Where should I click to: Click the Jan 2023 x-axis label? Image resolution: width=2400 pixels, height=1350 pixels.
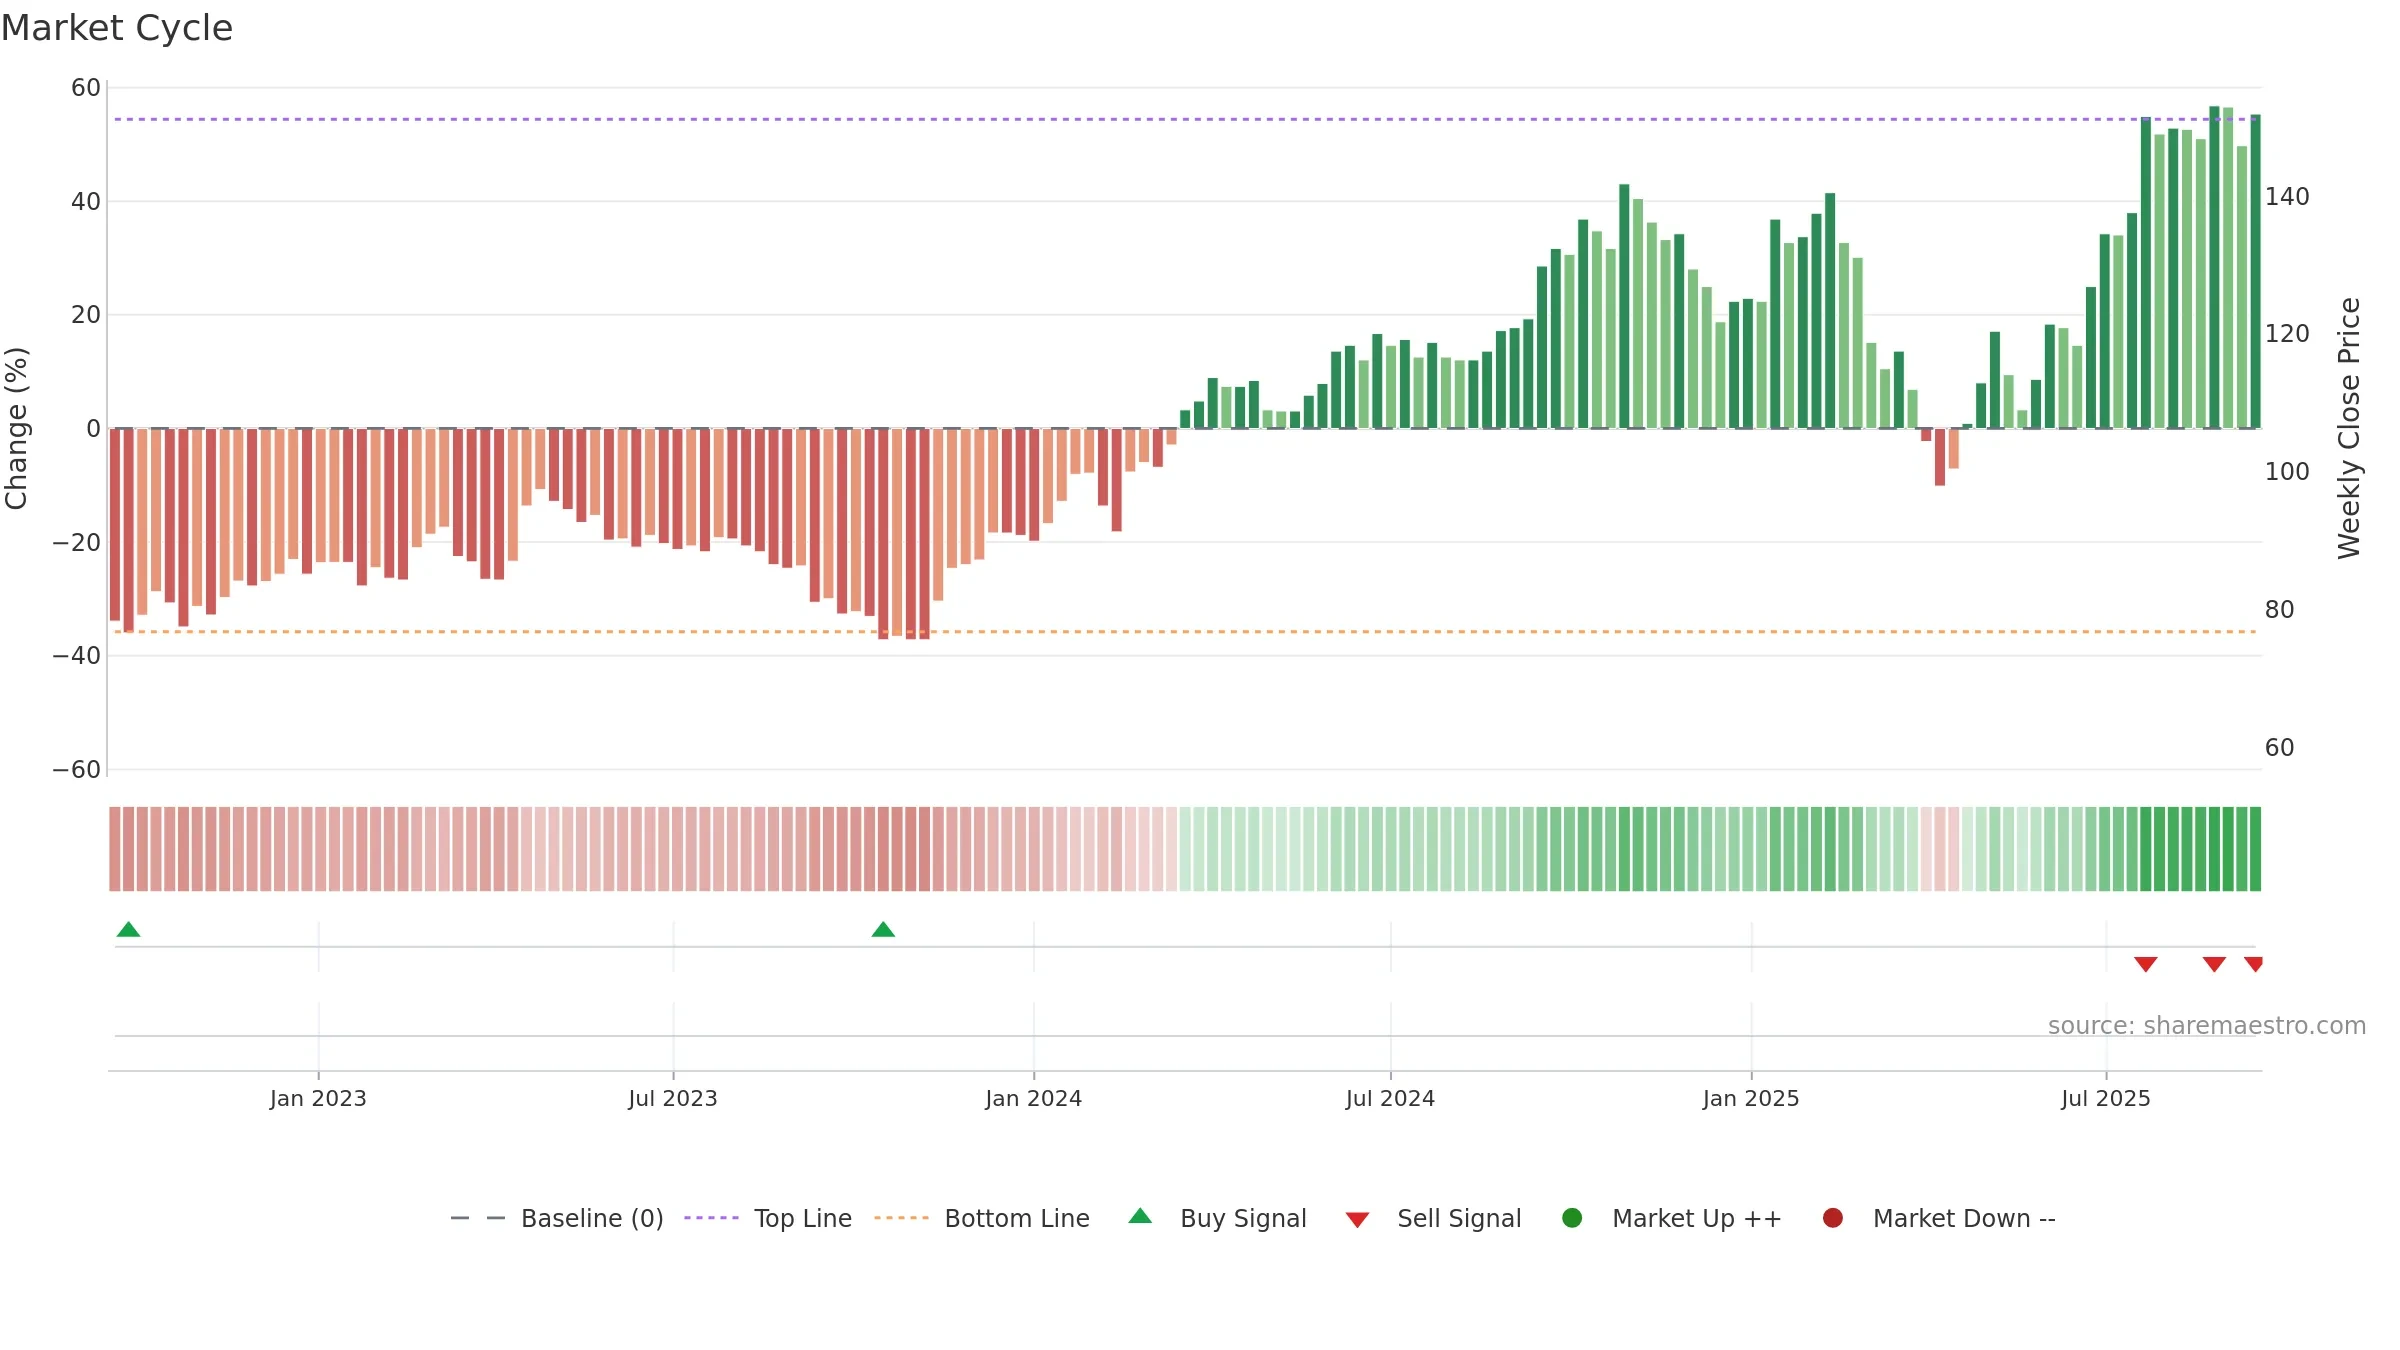pos(318,1099)
